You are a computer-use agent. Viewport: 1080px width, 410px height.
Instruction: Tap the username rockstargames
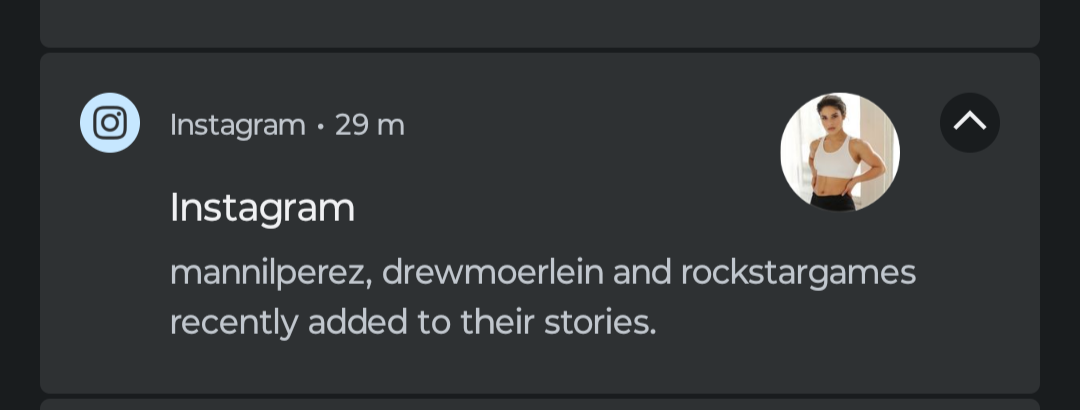coord(798,274)
